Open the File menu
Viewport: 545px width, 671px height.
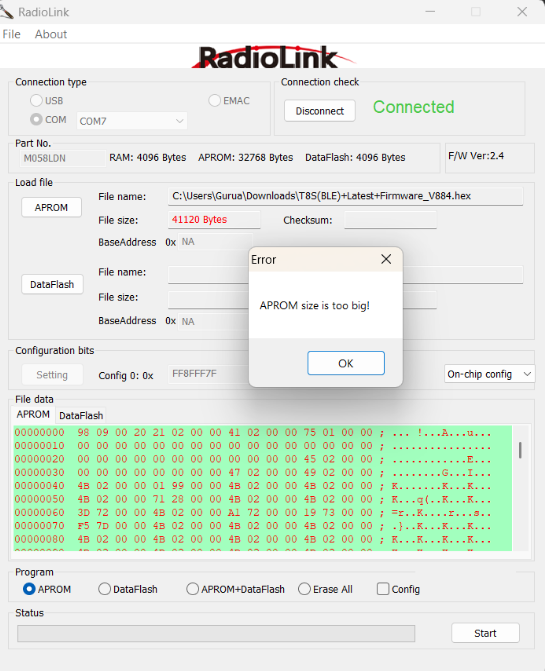[x=12, y=34]
